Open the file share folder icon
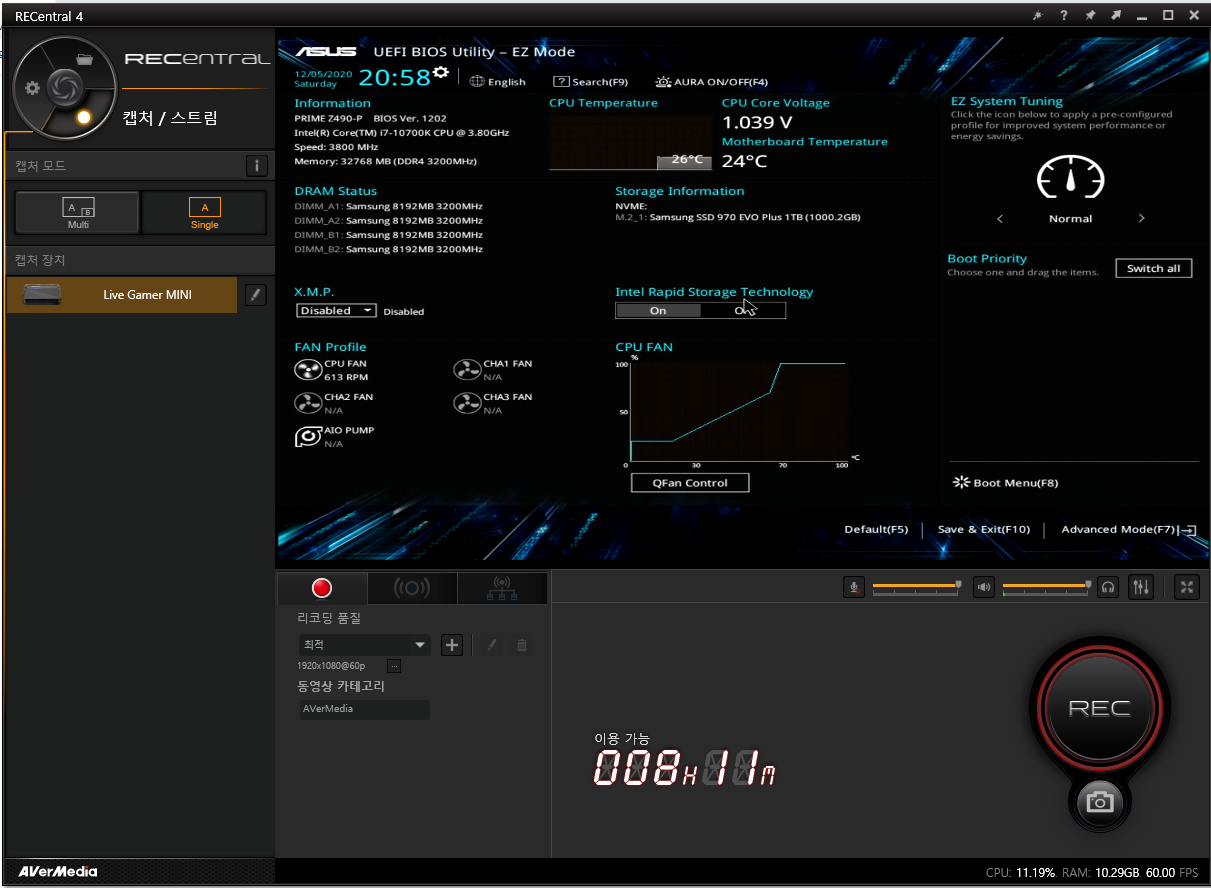Screen dimensions: 1211x888 [85, 59]
